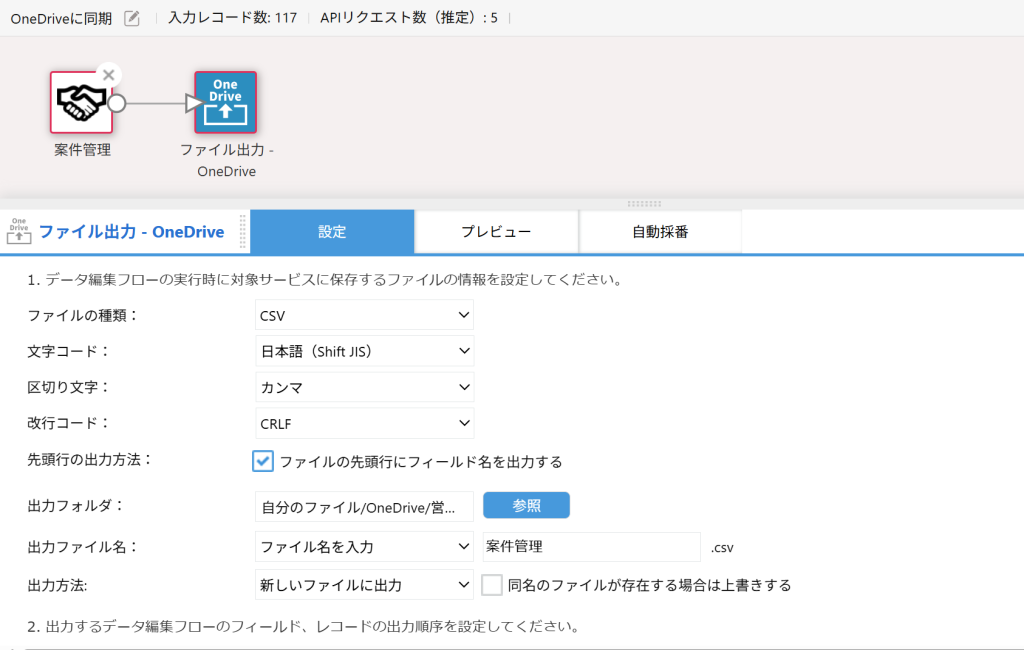This screenshot has width=1024, height=650.
Task: Open the 新しいファイルに出力 dropdown
Action: 364,585
